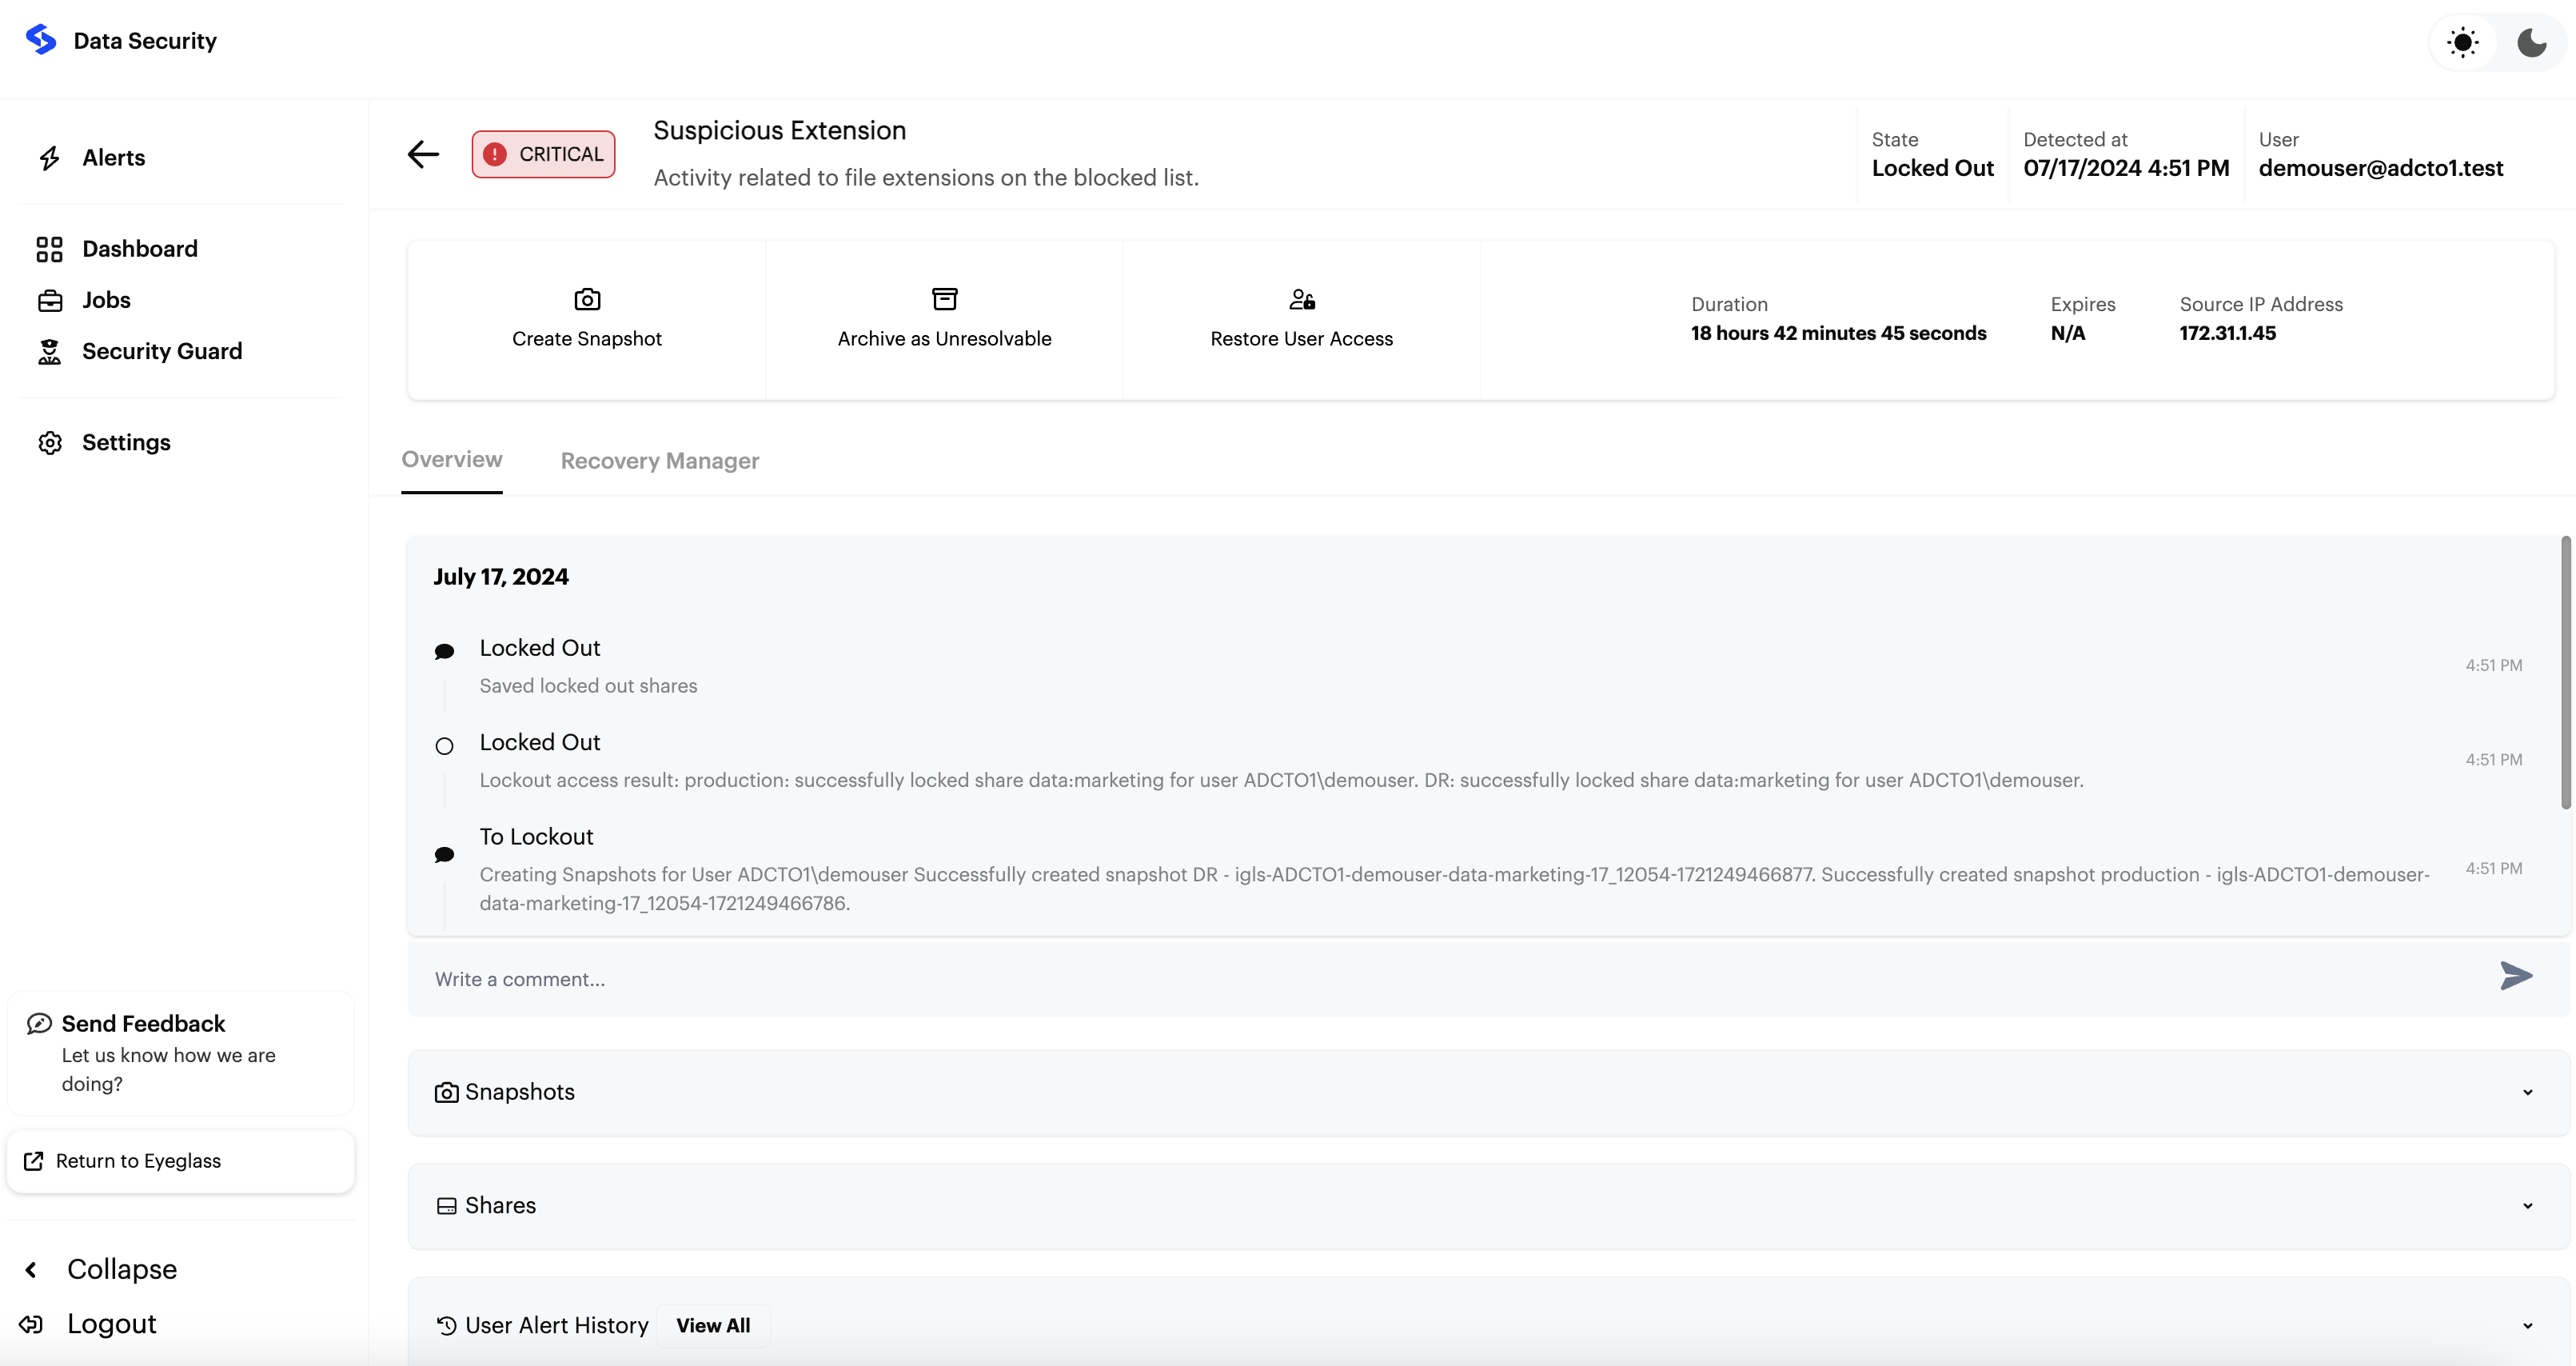
Task: Expand the Snapshots section
Action: pos(2527,1092)
